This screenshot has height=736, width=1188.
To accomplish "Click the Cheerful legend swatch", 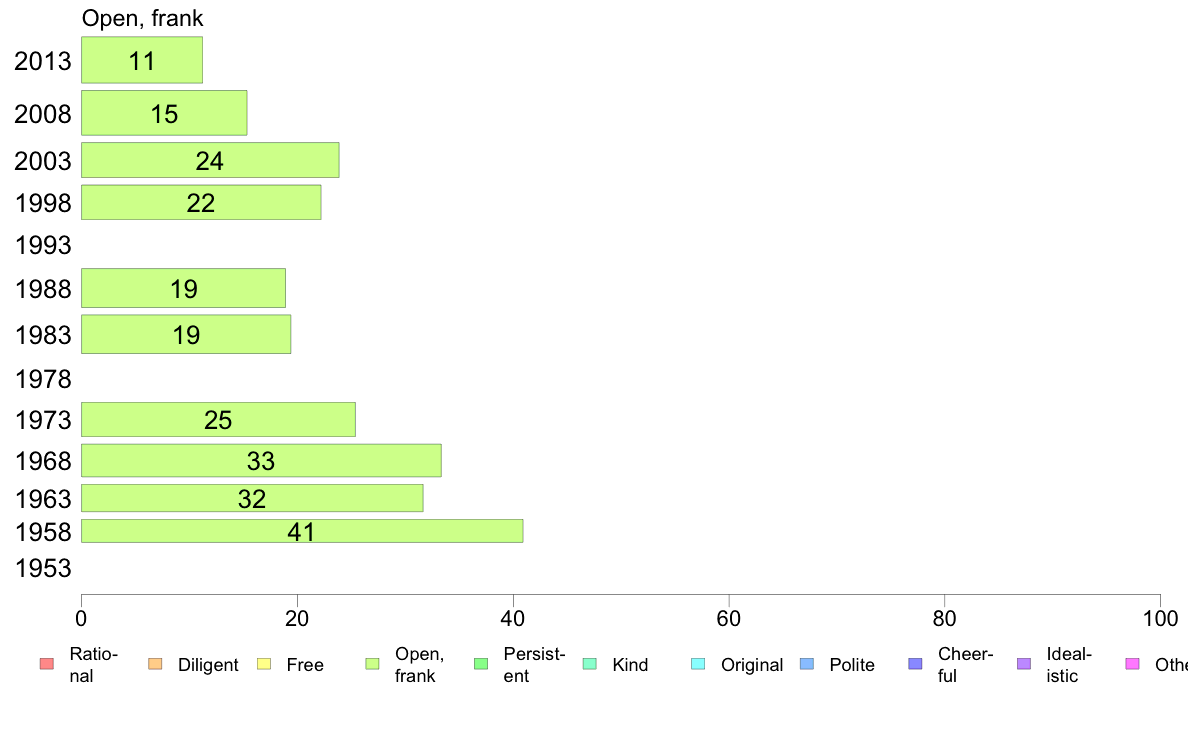I will click(915, 664).
